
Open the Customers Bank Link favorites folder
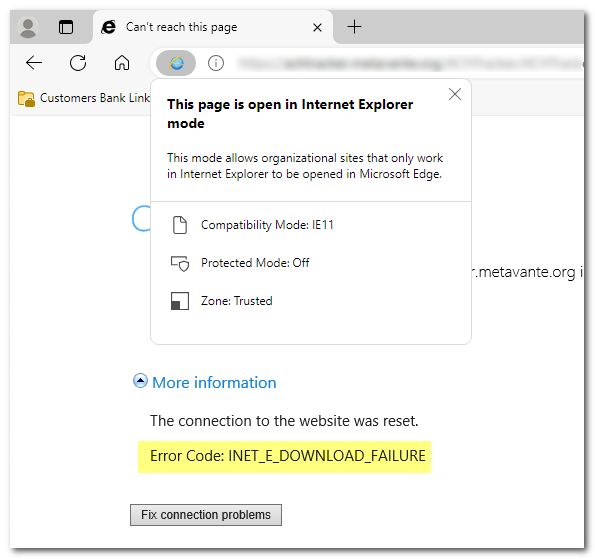pyautogui.click(x=84, y=98)
